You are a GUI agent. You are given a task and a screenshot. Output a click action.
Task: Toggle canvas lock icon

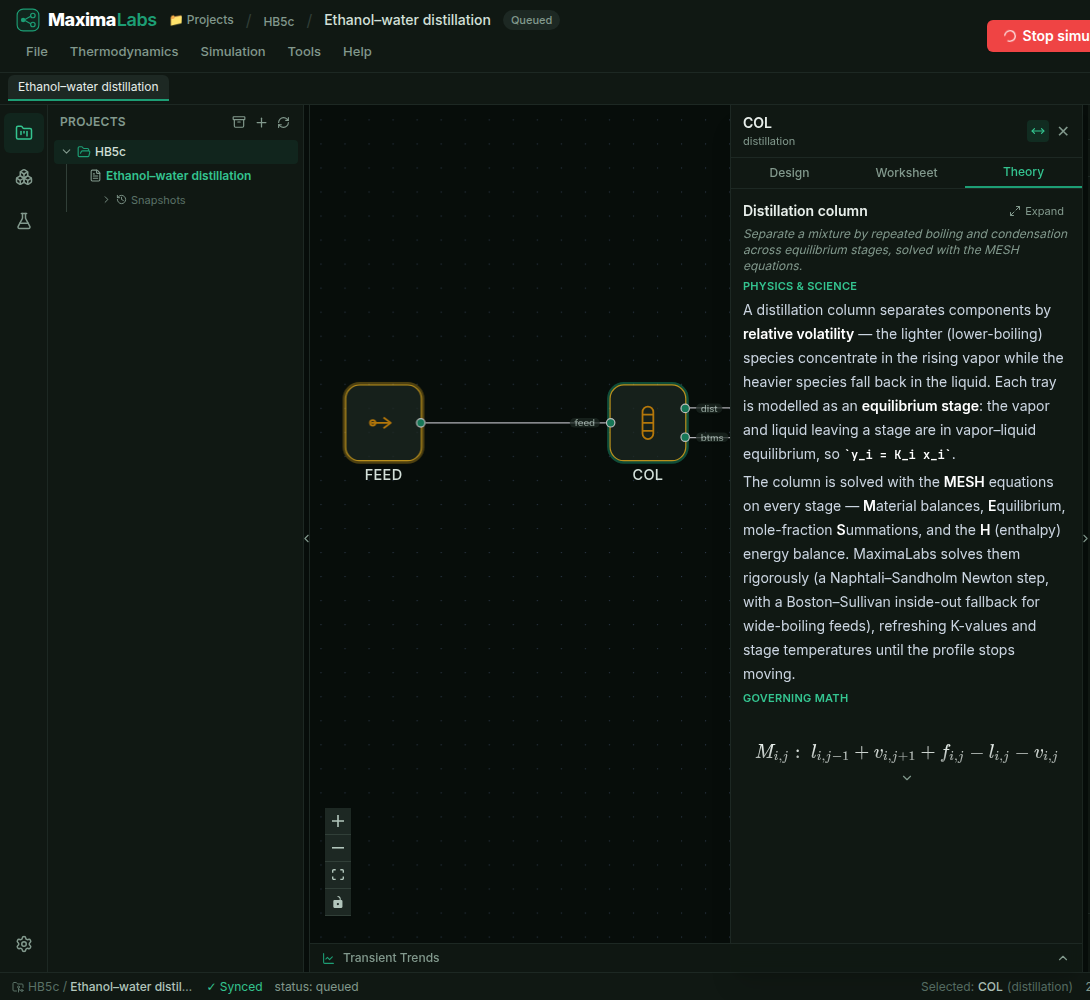(x=338, y=902)
